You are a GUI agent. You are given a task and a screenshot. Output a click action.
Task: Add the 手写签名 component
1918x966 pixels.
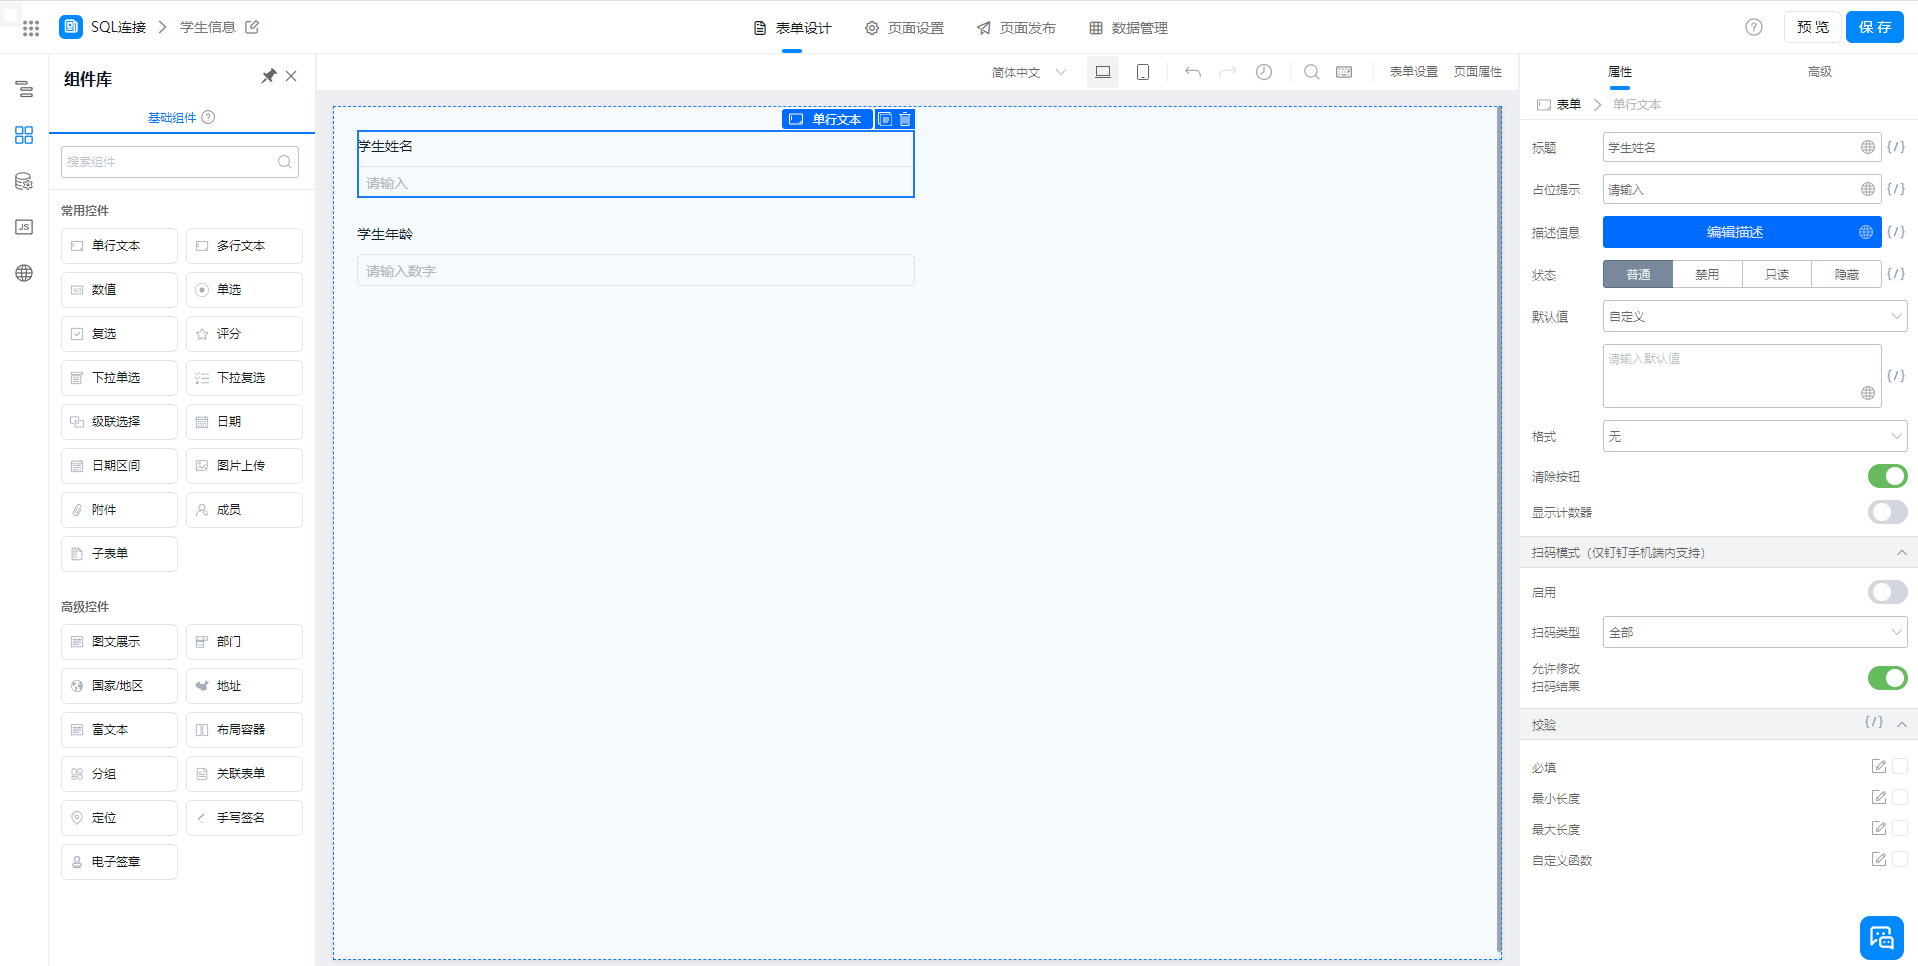point(244,818)
